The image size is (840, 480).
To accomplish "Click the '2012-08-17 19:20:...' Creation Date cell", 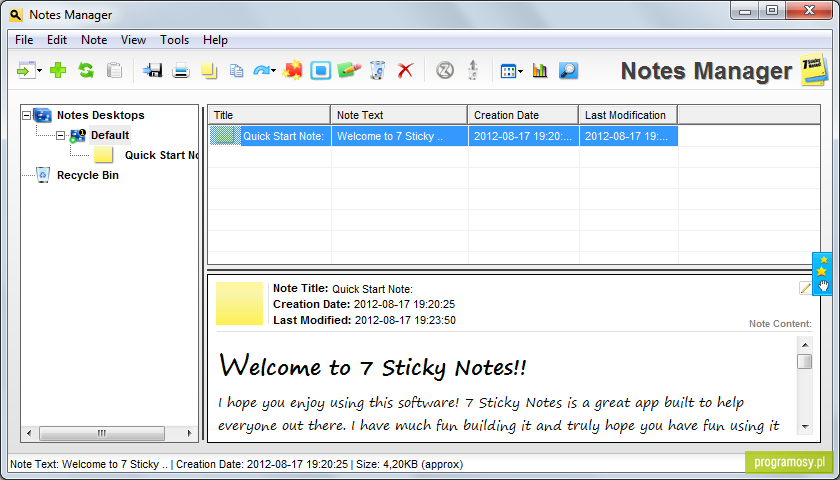I will [x=524, y=136].
